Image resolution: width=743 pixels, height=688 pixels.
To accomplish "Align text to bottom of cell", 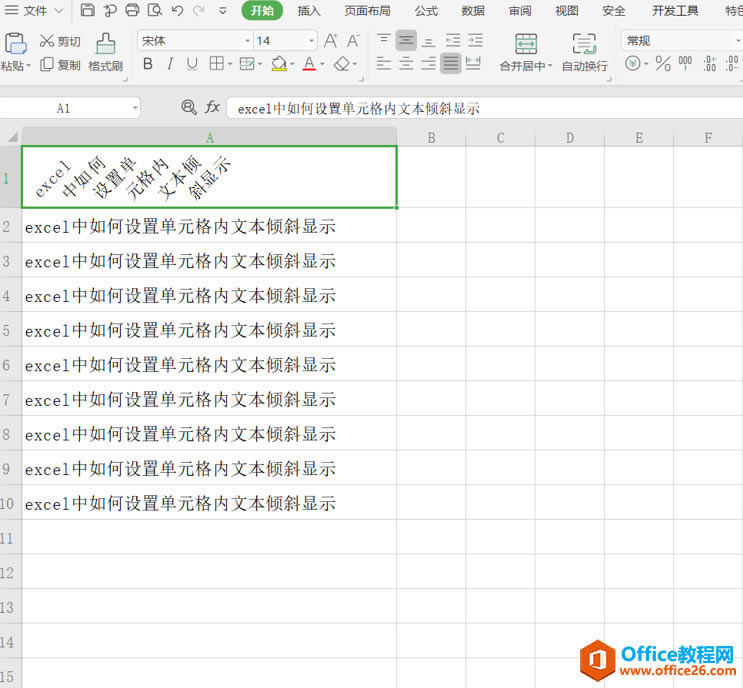I will click(x=428, y=42).
